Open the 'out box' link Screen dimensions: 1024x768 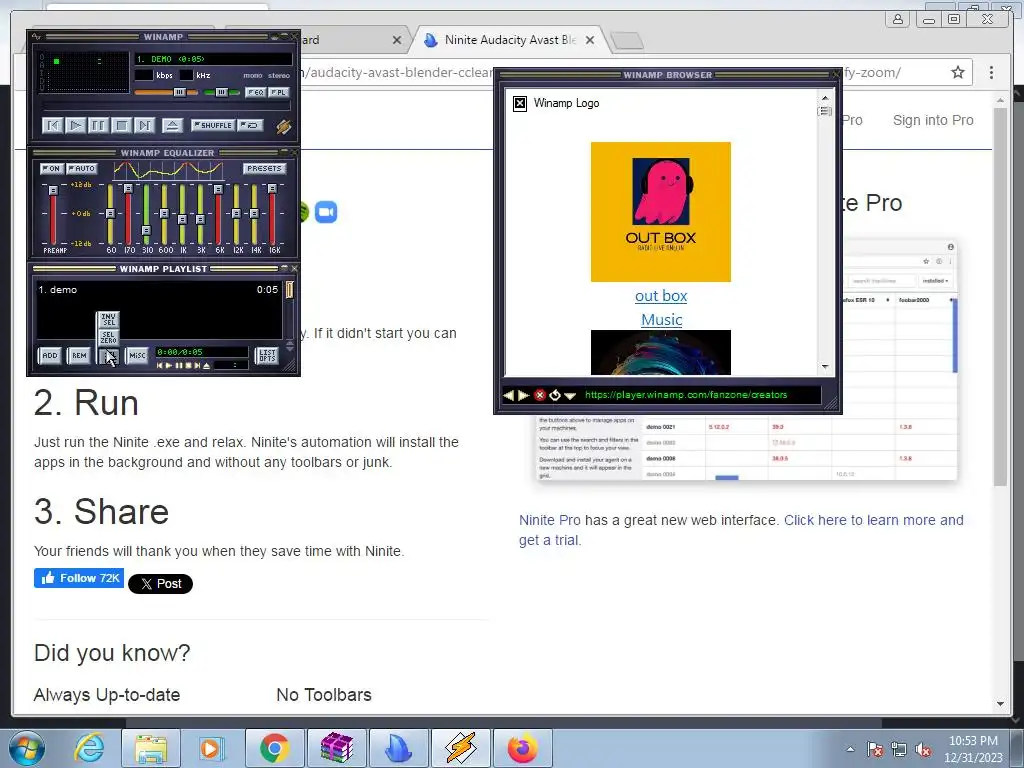[x=661, y=296]
